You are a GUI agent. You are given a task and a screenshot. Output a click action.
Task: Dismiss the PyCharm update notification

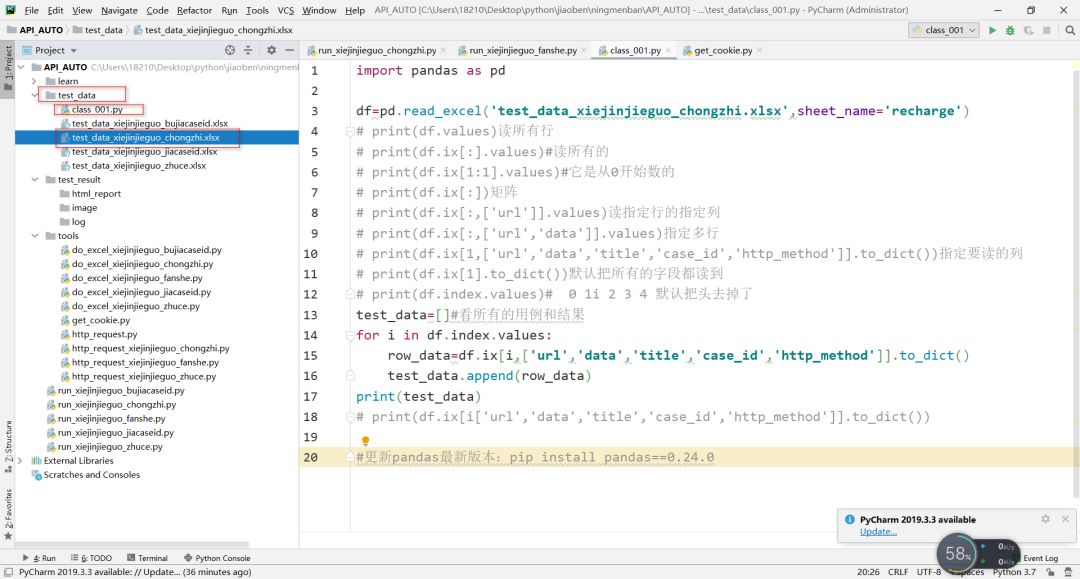pos(1065,519)
